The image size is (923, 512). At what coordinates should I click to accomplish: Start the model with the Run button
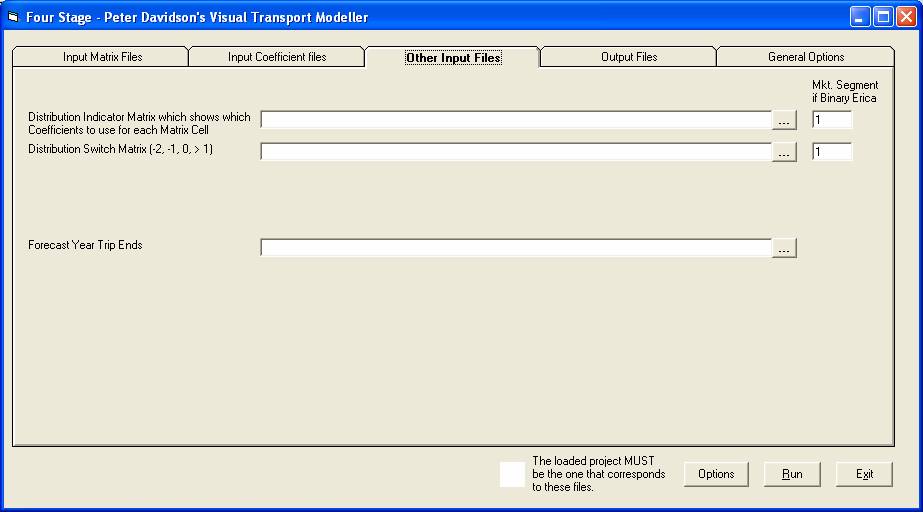pyautogui.click(x=792, y=474)
